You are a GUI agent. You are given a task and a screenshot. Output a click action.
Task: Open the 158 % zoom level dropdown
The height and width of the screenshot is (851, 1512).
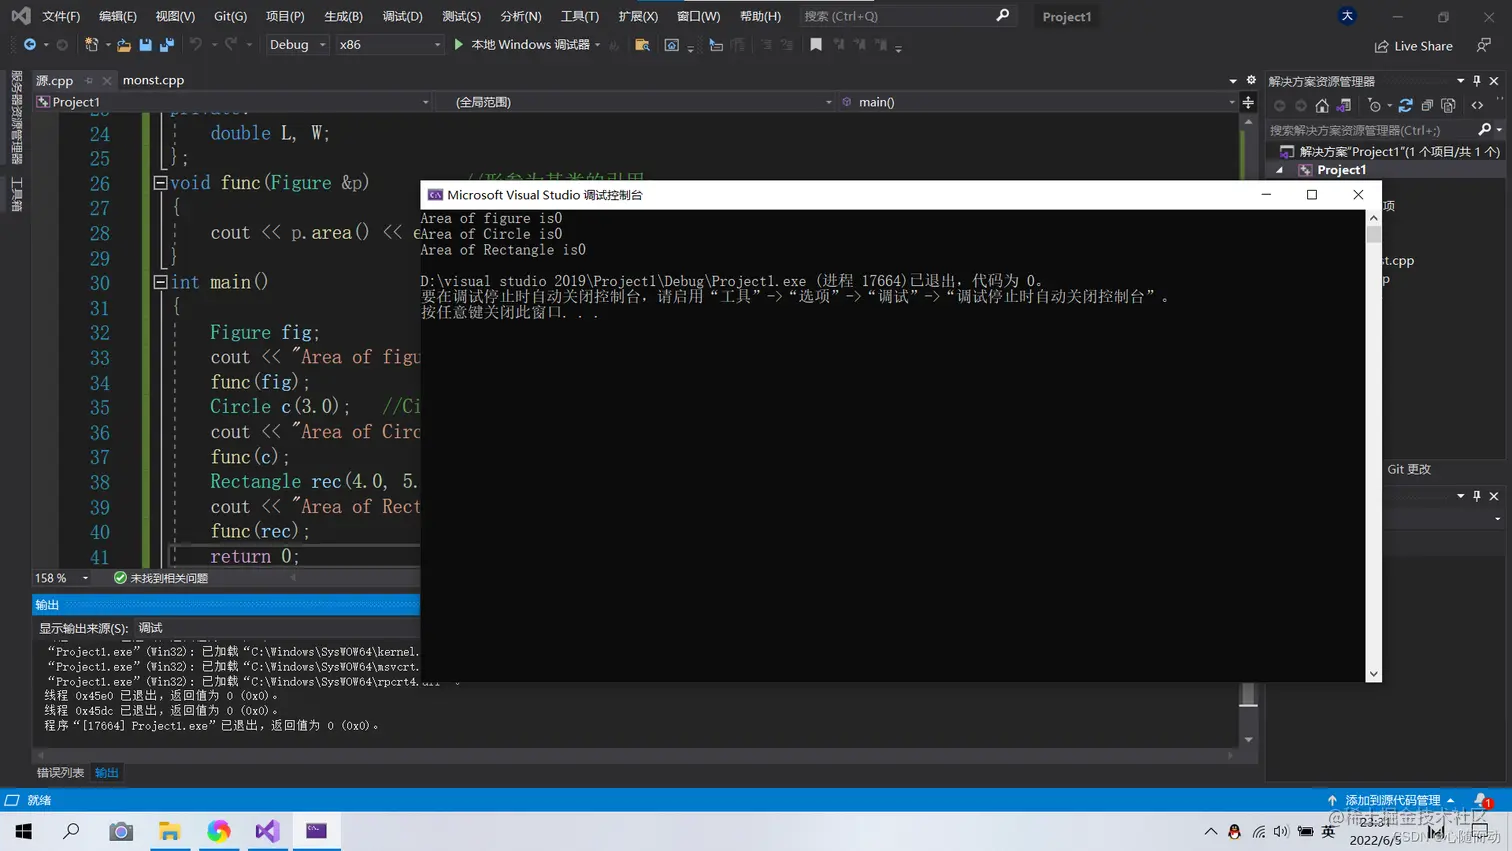62,578
